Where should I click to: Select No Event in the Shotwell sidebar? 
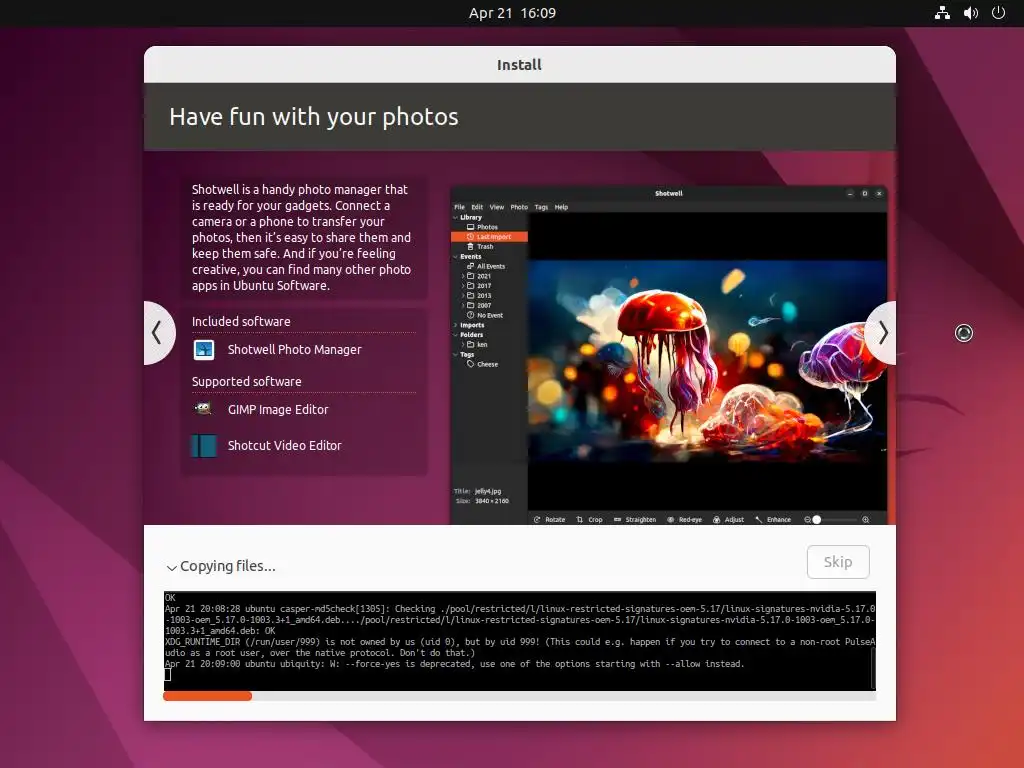point(485,315)
